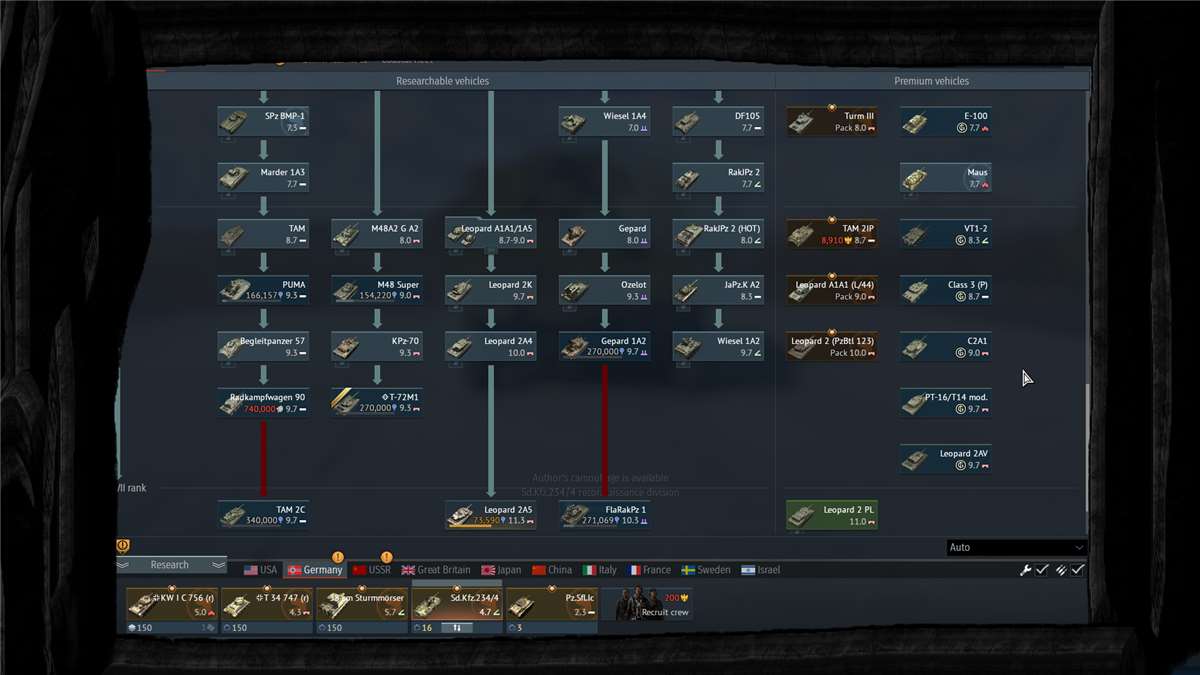Select the Wiesel 1A2 vehicle card
1200x675 pixels.
718,346
